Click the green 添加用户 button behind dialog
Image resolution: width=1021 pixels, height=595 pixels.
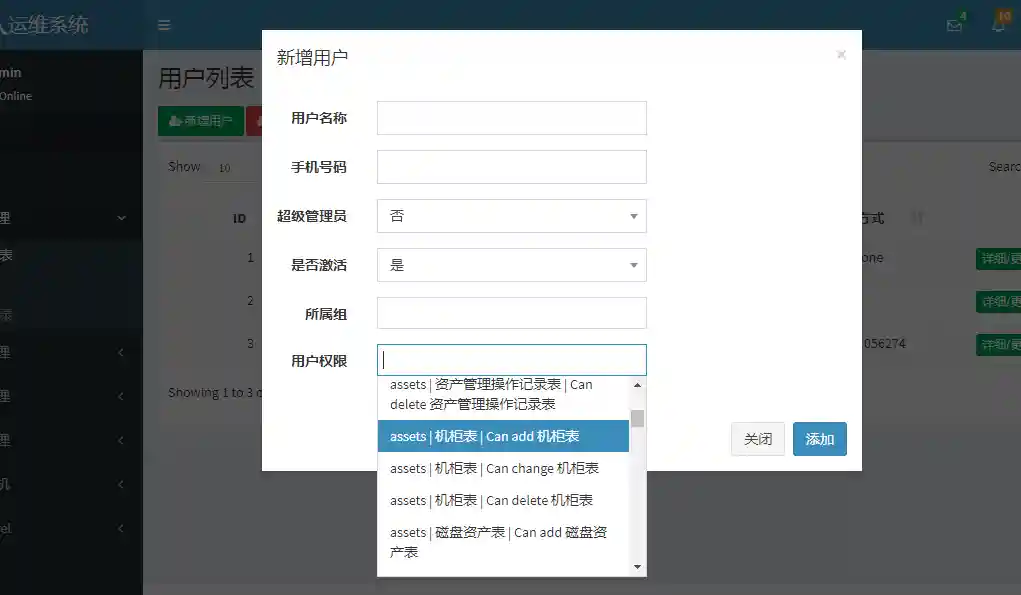tap(201, 121)
